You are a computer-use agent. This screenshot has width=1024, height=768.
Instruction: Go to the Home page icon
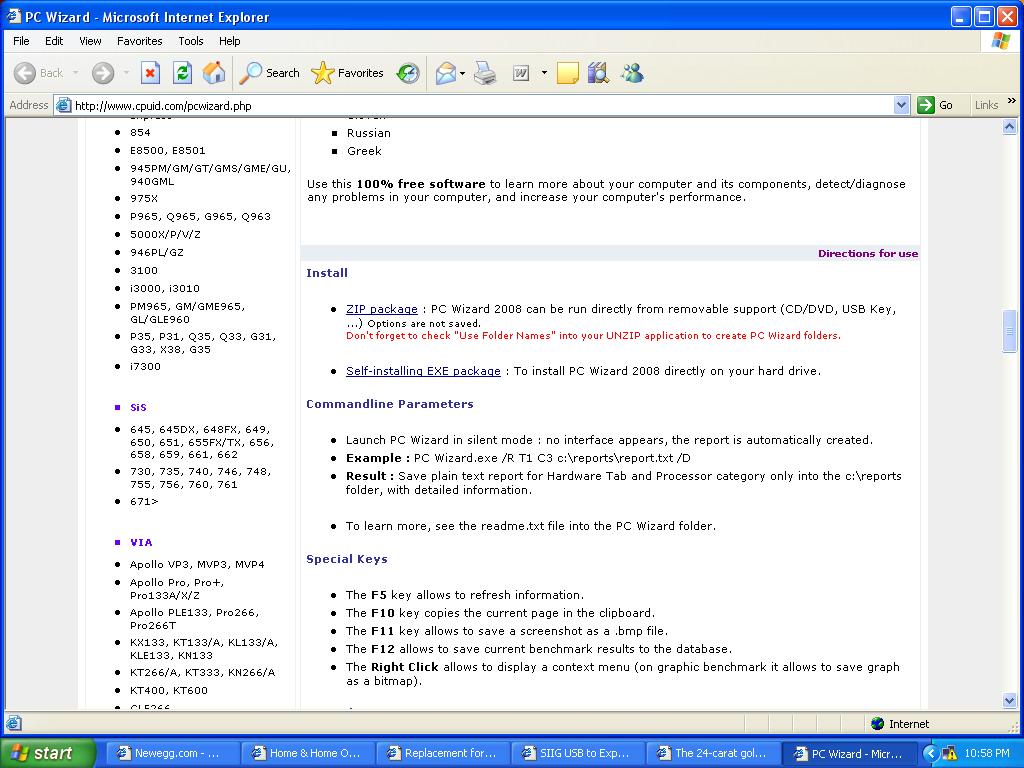[x=214, y=73]
